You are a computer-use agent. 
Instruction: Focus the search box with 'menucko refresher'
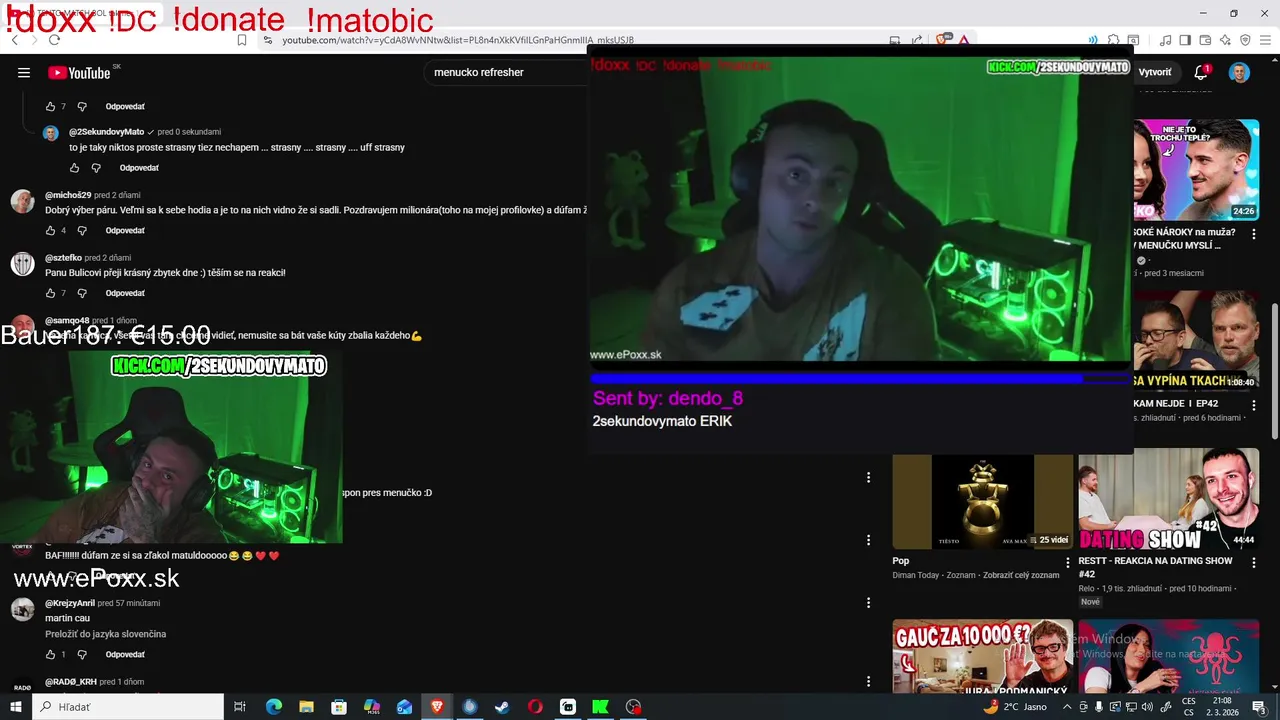pos(505,72)
